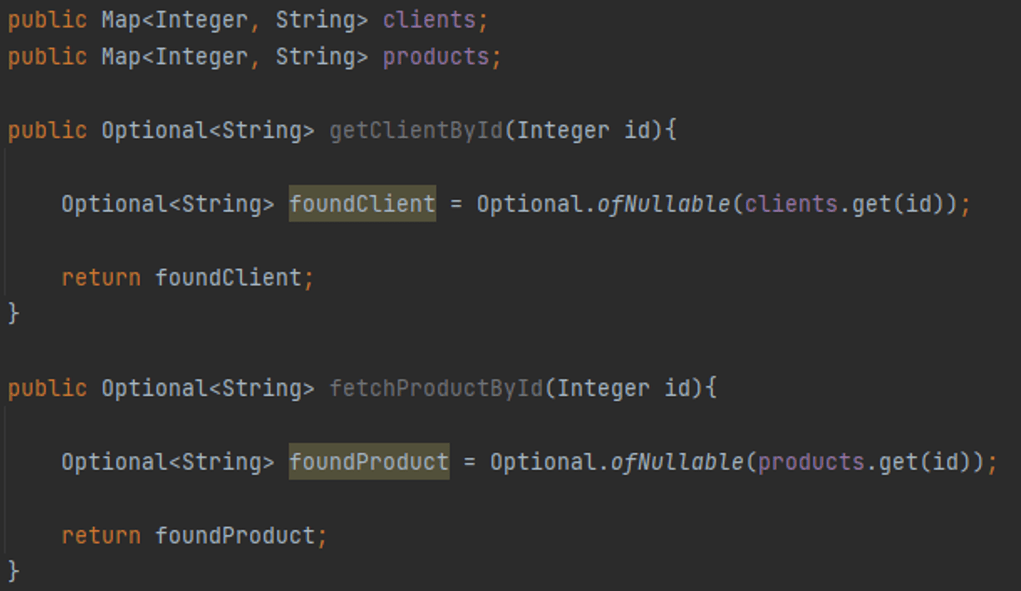
Task: Click the Integer id parameter of getClientById
Action: [x=584, y=130]
